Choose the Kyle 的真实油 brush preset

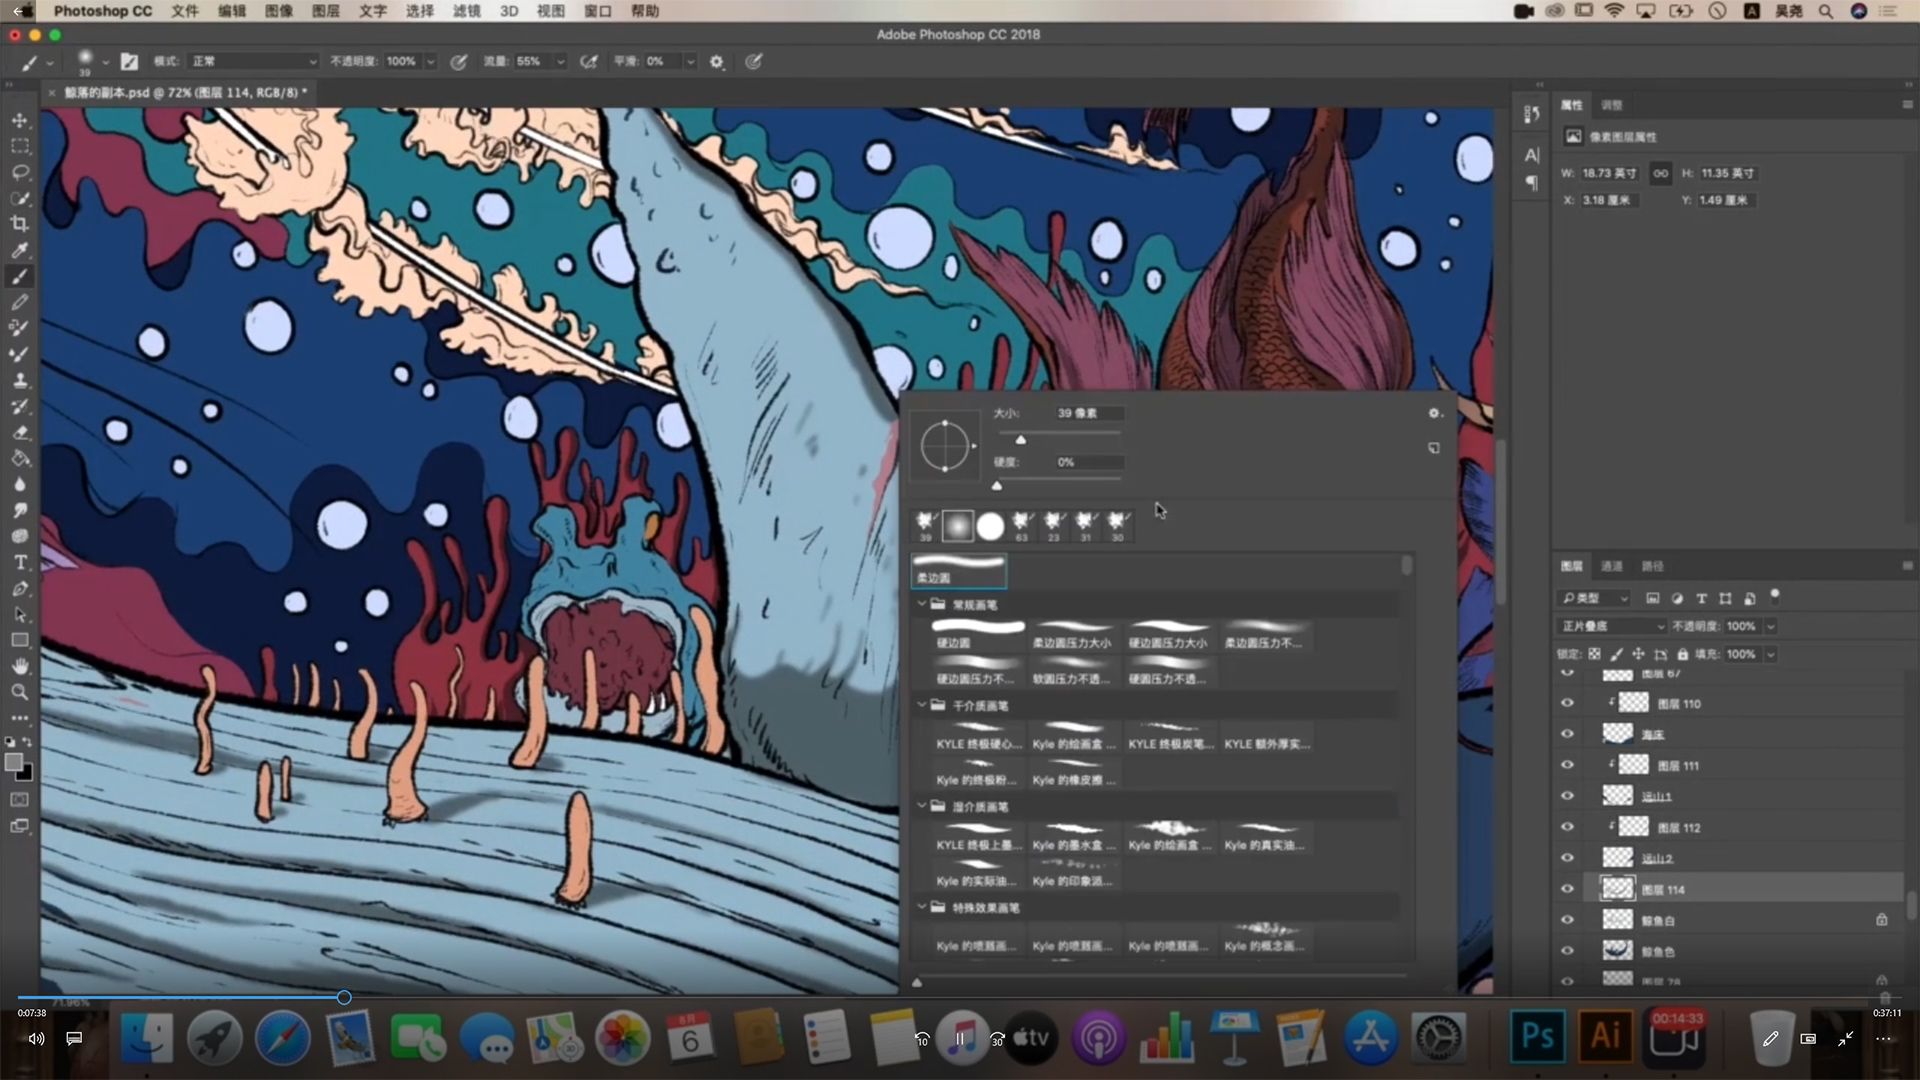click(1264, 836)
